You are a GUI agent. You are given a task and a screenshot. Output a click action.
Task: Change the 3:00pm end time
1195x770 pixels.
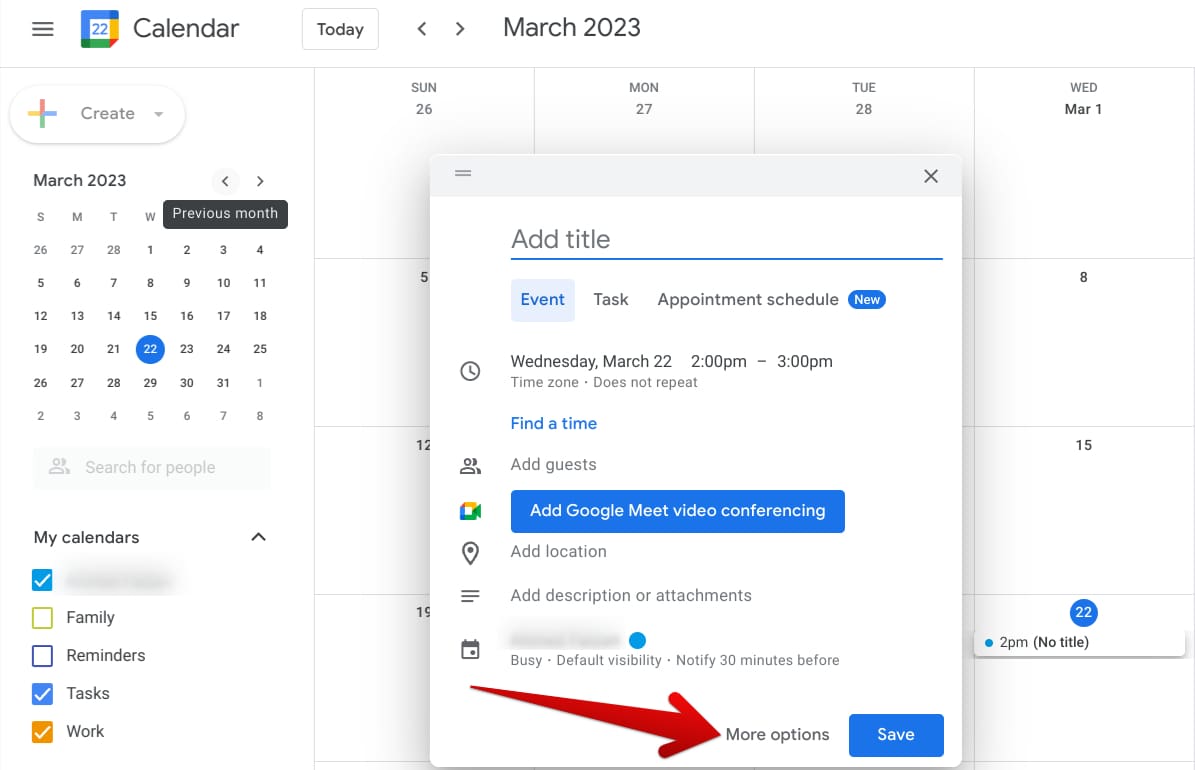pyautogui.click(x=805, y=361)
